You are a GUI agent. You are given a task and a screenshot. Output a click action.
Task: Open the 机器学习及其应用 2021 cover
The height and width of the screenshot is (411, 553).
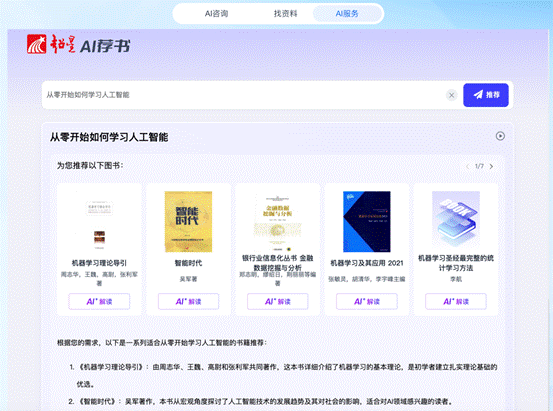[367, 222]
